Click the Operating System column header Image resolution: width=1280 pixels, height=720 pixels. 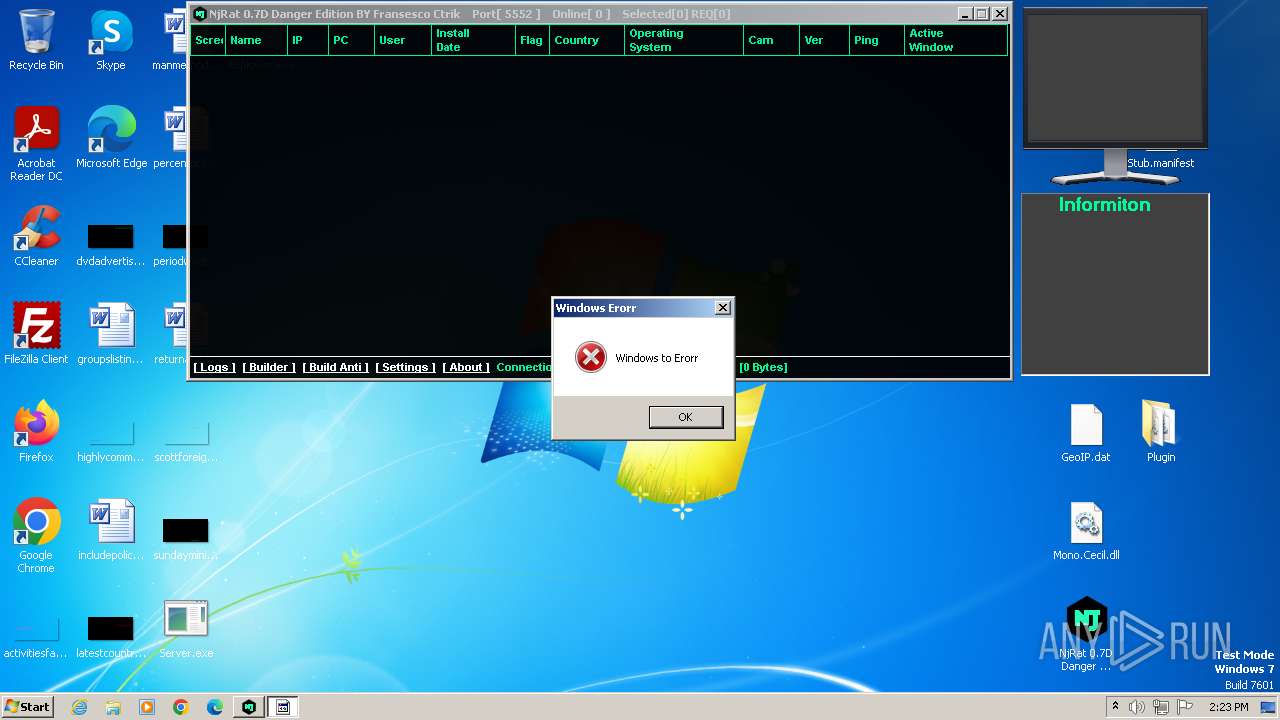coord(684,40)
